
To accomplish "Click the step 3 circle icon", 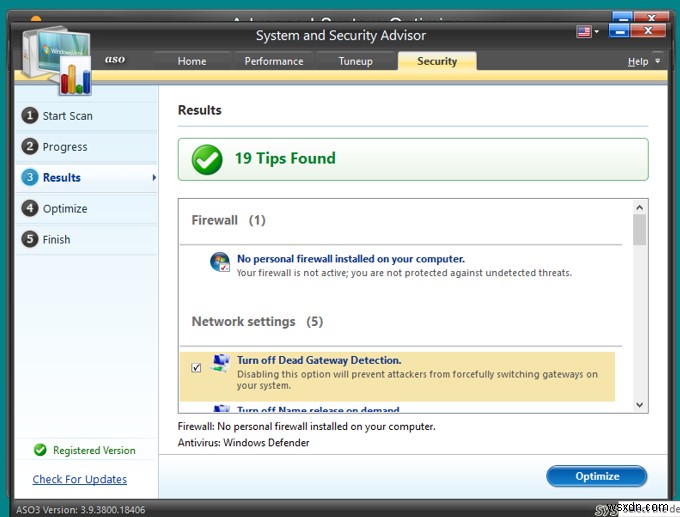I will (29, 177).
